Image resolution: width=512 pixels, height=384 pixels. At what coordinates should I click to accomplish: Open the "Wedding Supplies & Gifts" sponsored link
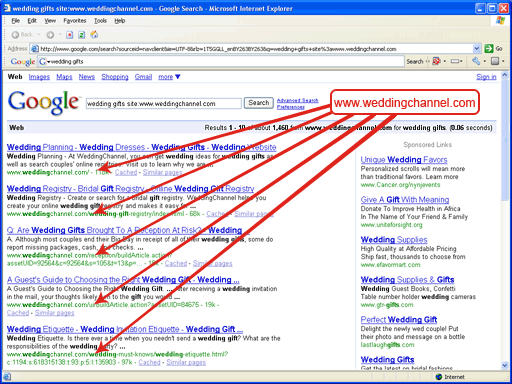[x=407, y=280]
